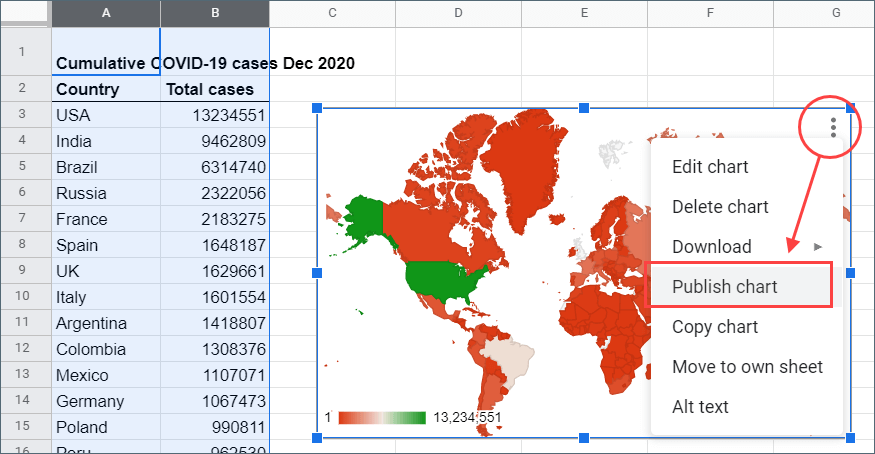Click the chart's color gradient legend

(382, 417)
